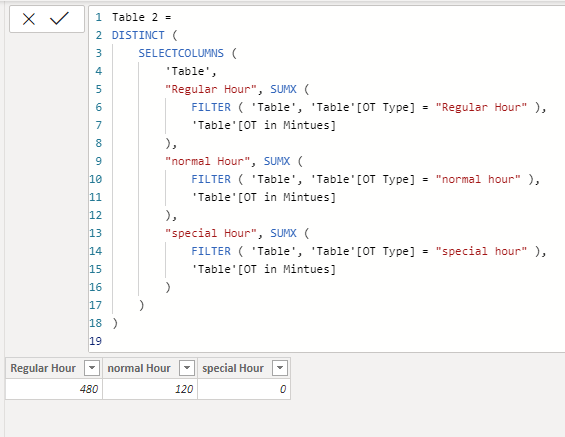Select the Regular Hour column header
The width and height of the screenshot is (565, 437).
[54, 368]
